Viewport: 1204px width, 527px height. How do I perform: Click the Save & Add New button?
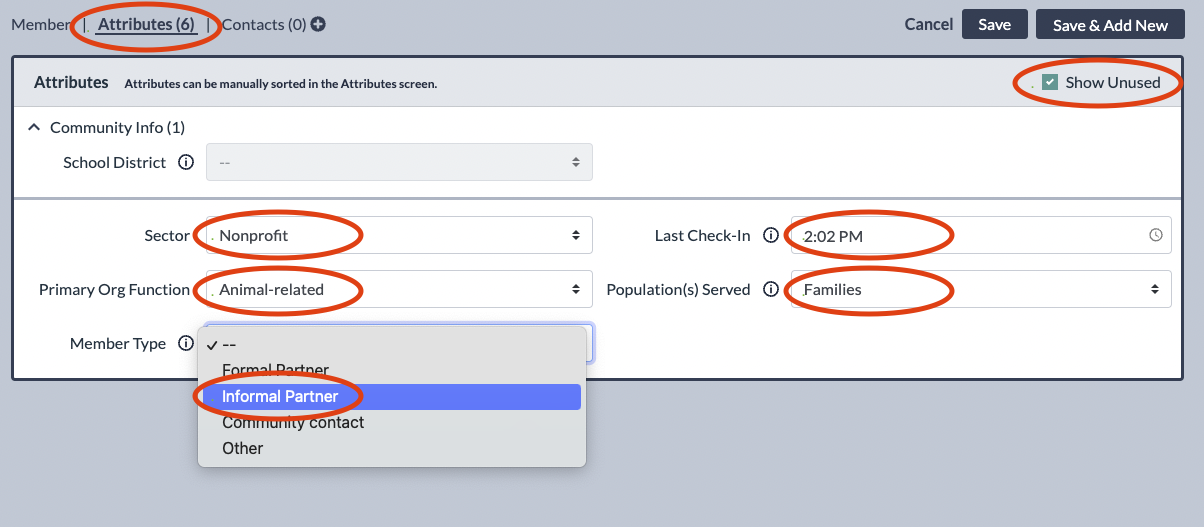[1110, 25]
